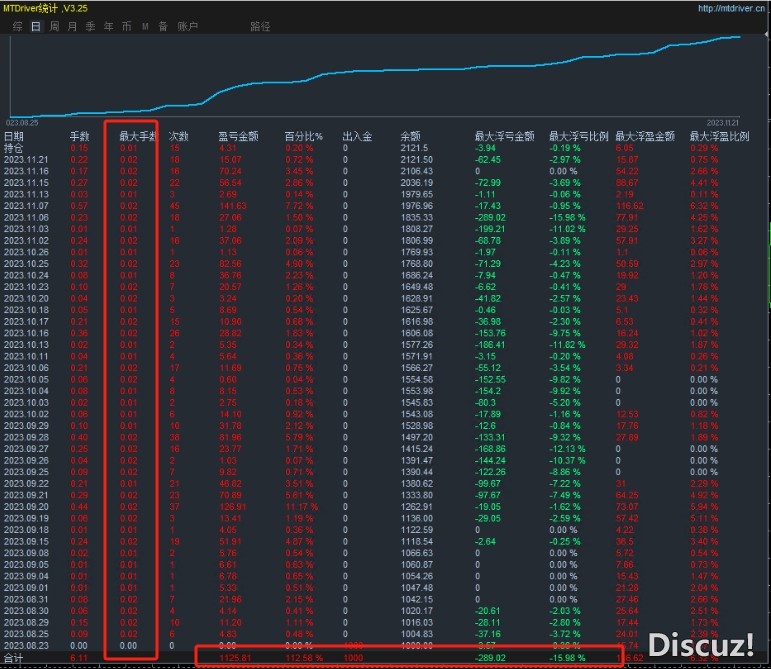Open the 周 weekly statistics tab
The height and width of the screenshot is (669, 771).
[54, 26]
